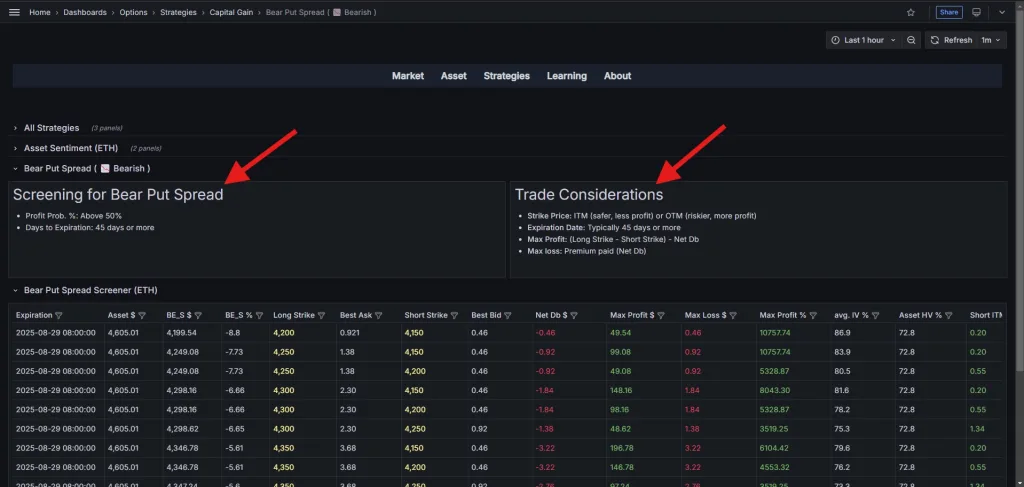The height and width of the screenshot is (487, 1024).
Task: Open filter for Asset $ column
Action: [142, 315]
